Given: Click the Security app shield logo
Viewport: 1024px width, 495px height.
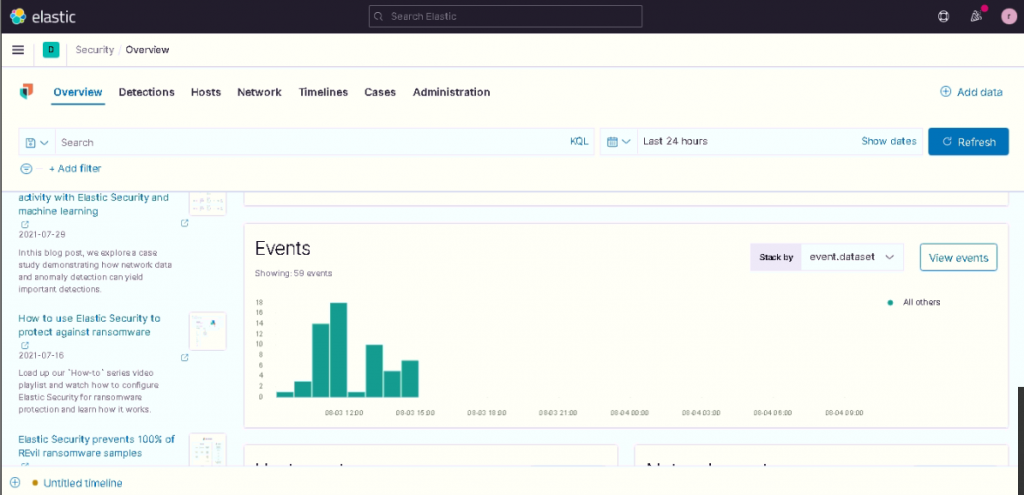Looking at the screenshot, I should [x=26, y=91].
